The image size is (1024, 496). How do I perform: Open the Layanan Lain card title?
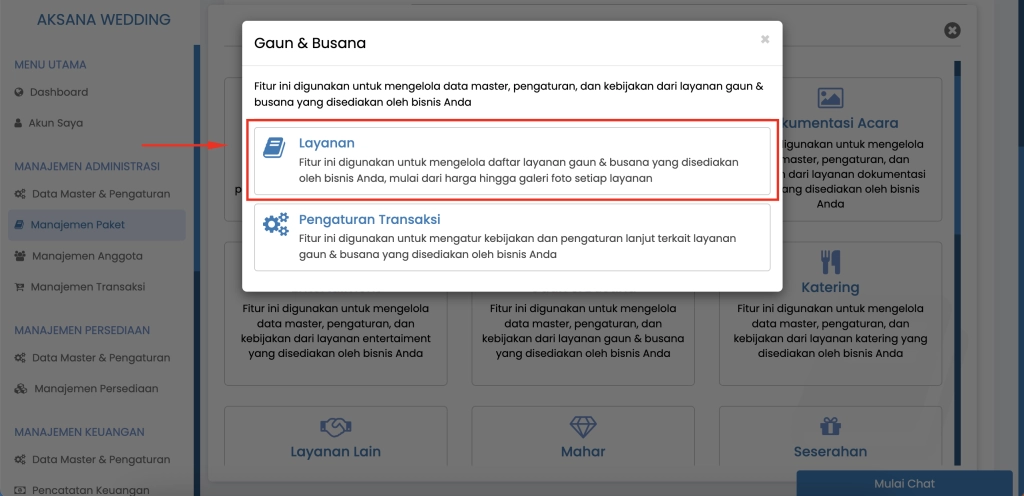[x=336, y=452]
